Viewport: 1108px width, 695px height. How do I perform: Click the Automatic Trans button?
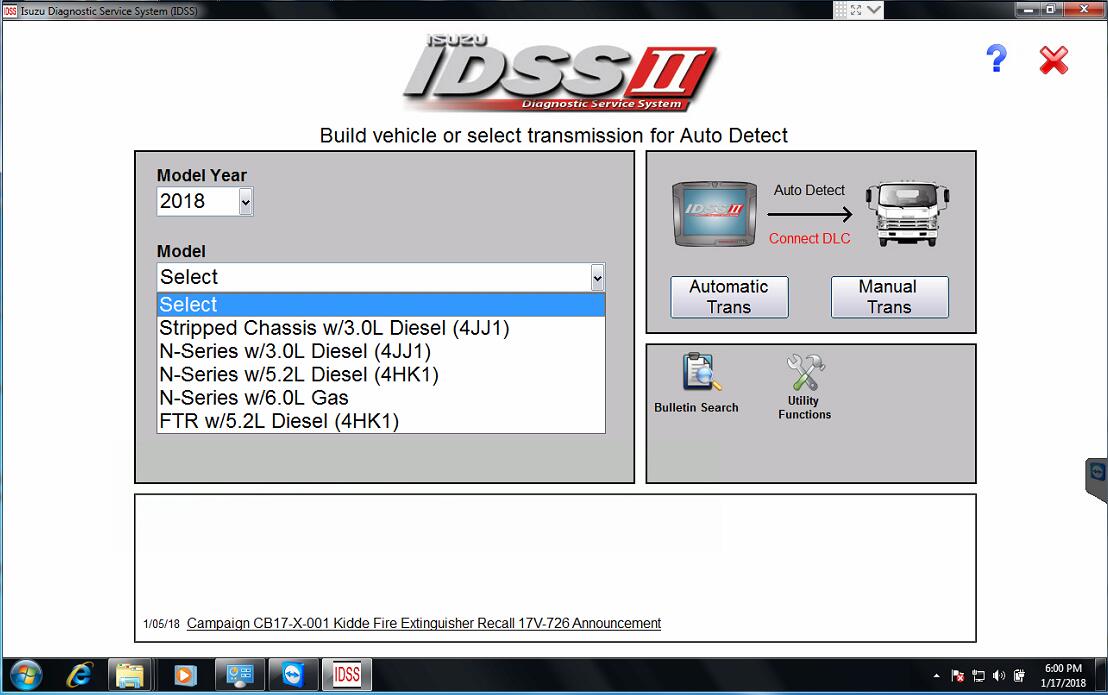729,297
